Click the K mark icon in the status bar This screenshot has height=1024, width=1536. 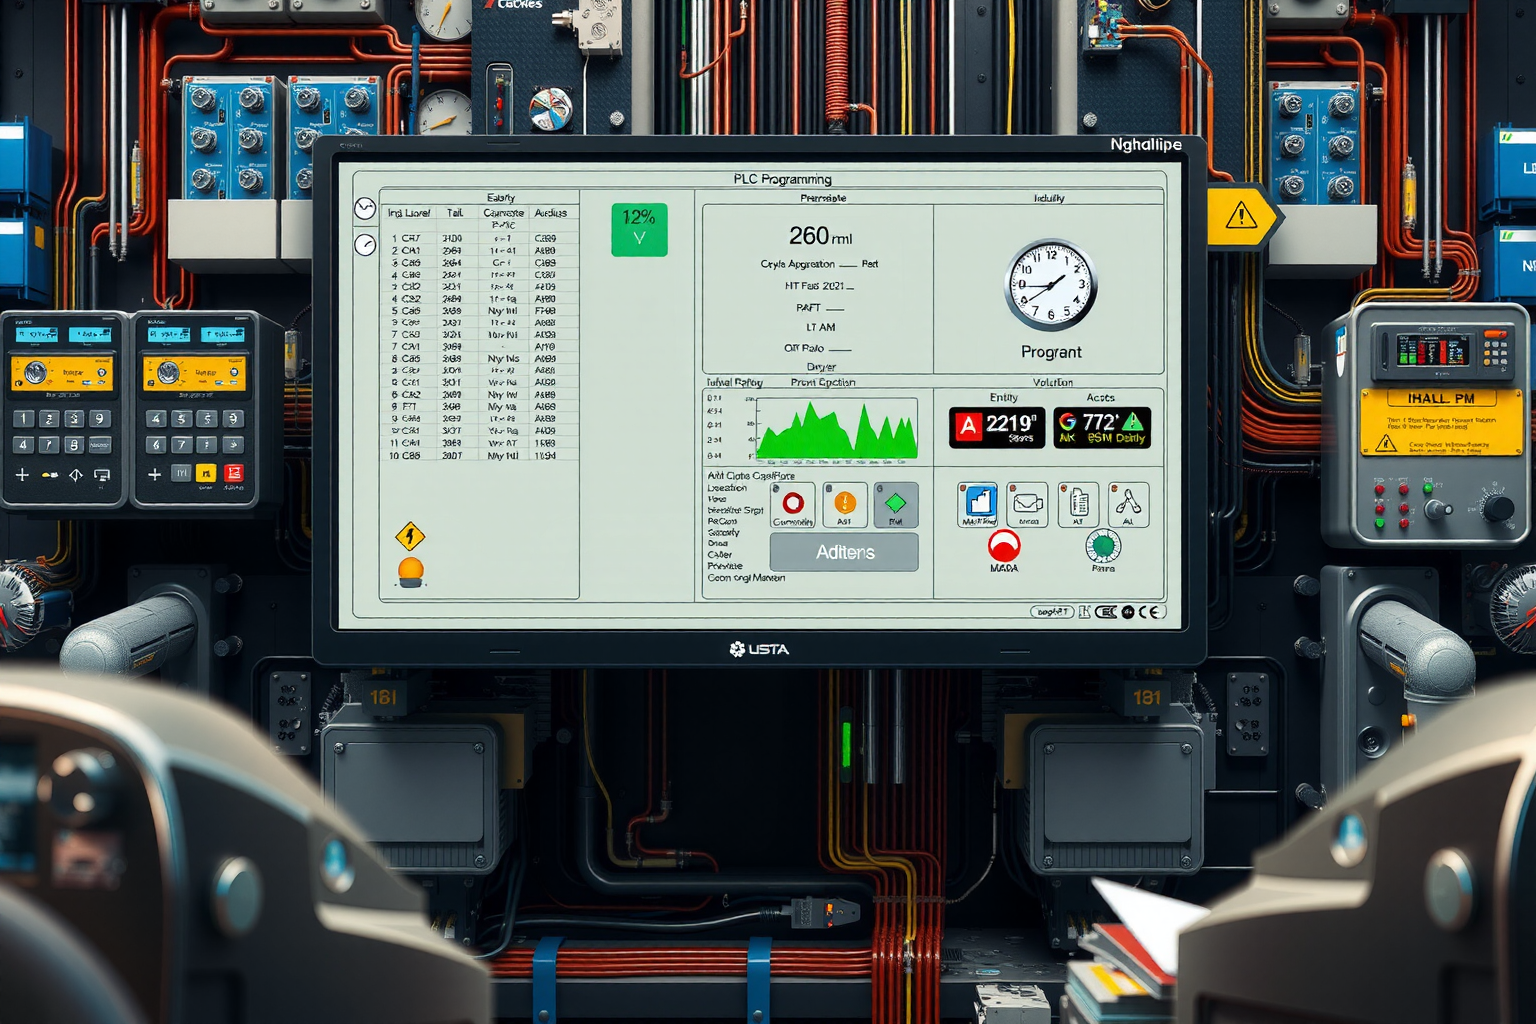(1084, 611)
